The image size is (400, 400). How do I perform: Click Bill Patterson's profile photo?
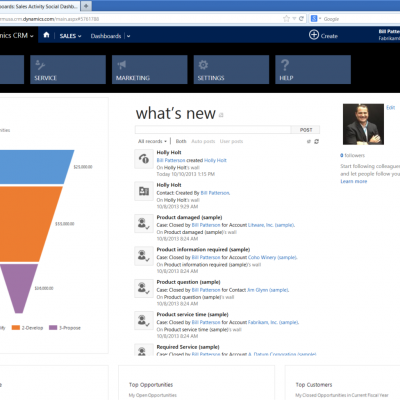point(363,124)
